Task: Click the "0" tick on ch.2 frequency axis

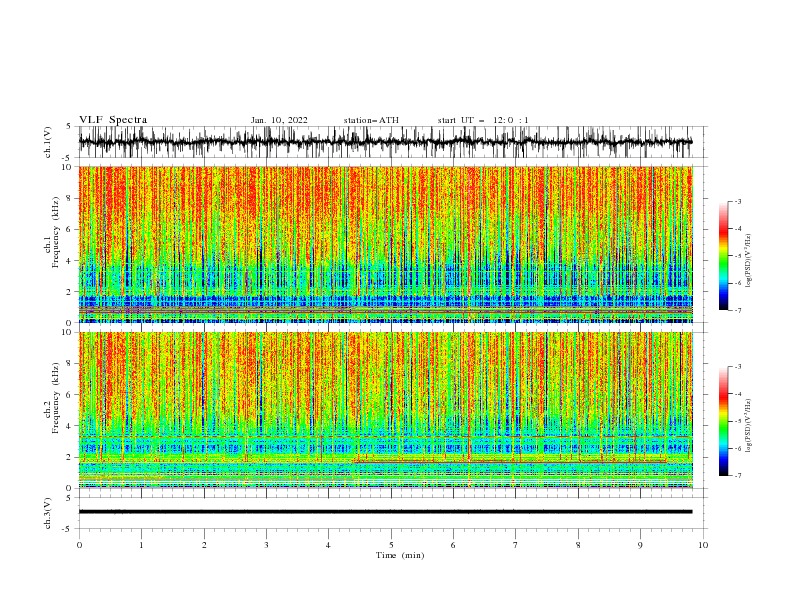Action: [x=70, y=488]
